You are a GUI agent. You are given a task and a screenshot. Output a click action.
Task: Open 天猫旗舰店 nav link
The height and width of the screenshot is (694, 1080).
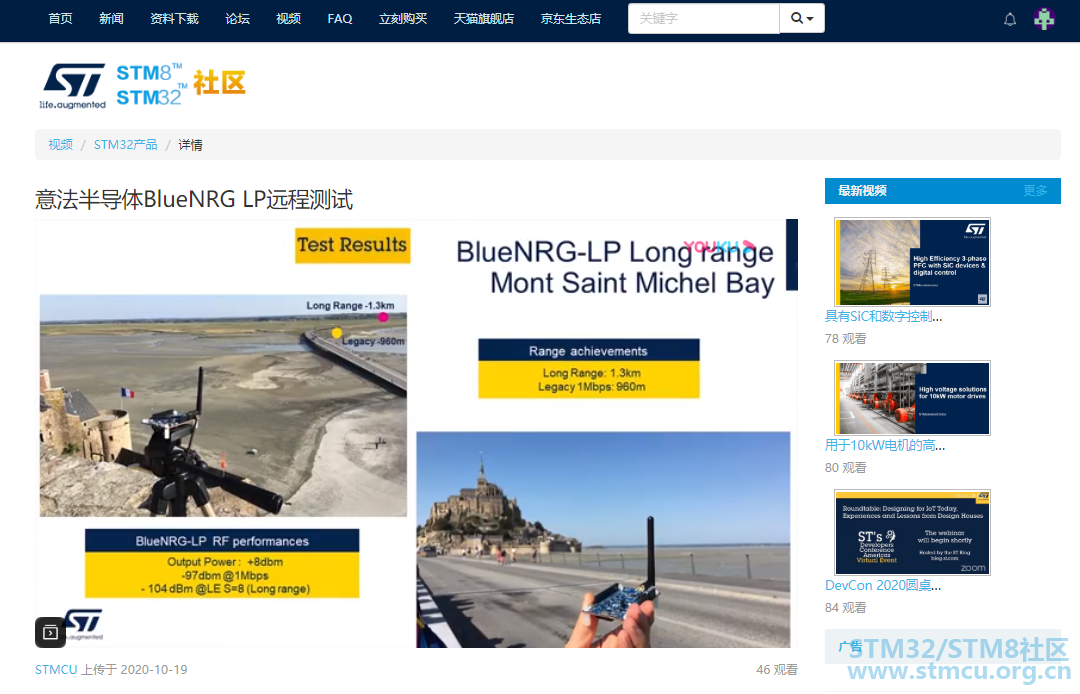484,19
